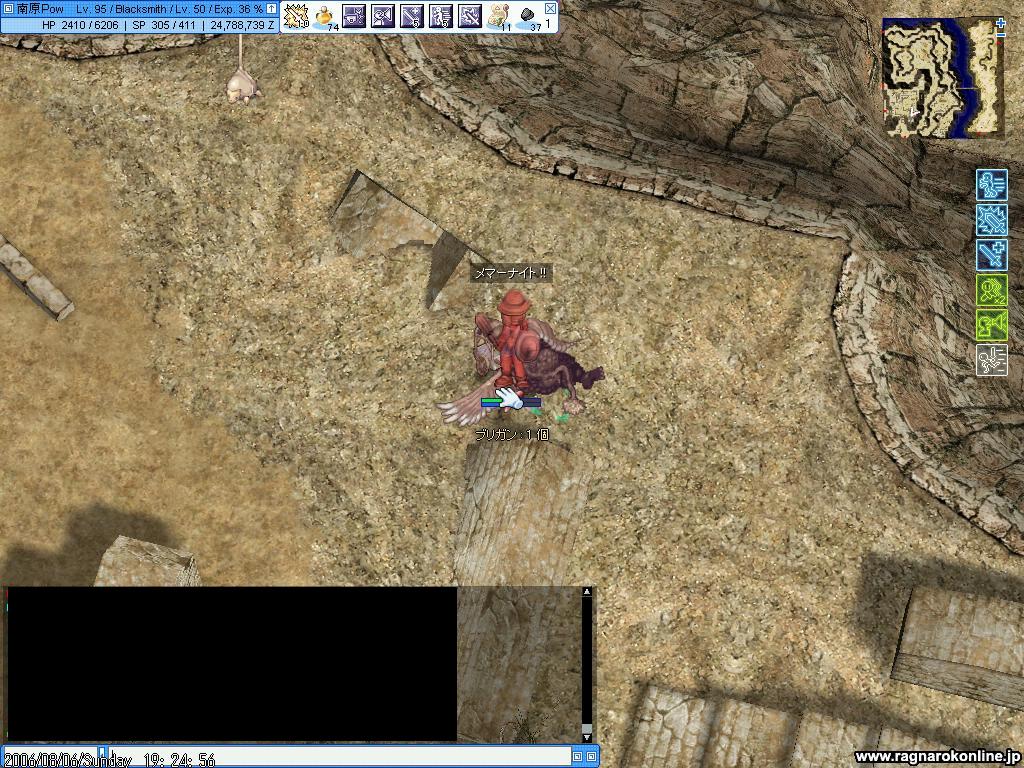
Task: Use the Adrenaline Rush hotbar skill with level 5
Action: [x=441, y=16]
